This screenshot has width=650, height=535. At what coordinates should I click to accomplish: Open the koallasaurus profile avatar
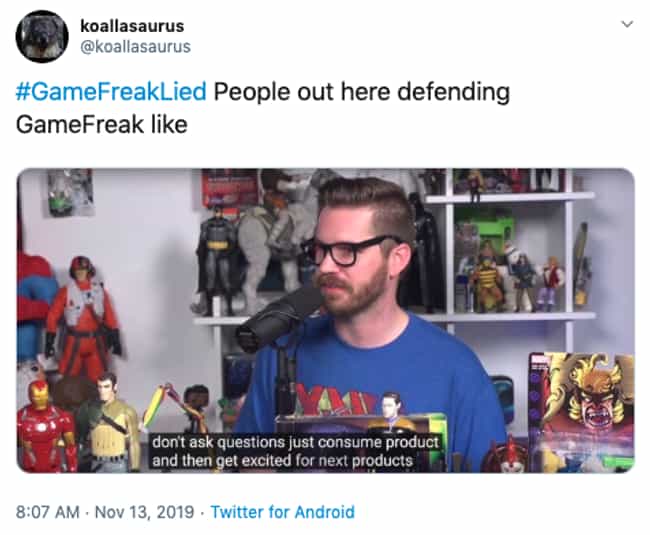42,36
